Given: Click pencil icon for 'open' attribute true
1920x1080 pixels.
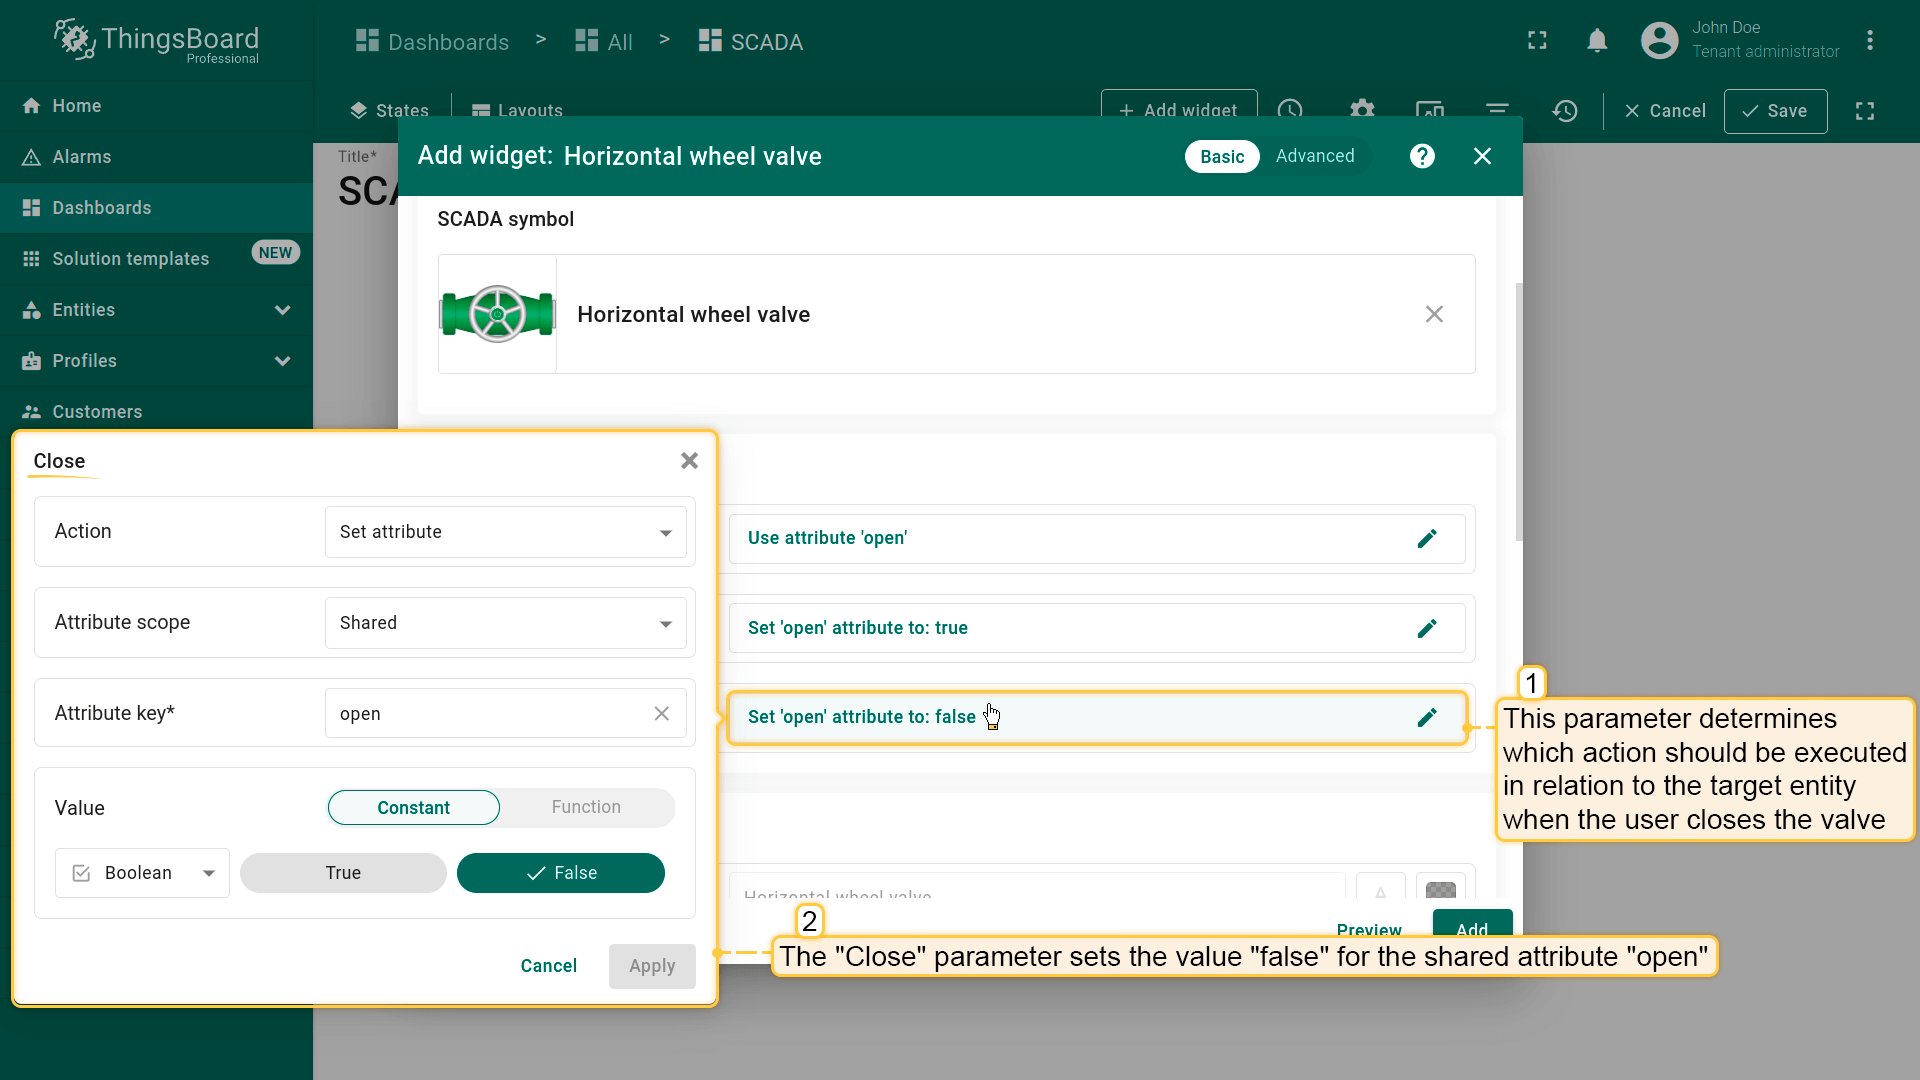Looking at the screenshot, I should pyautogui.click(x=1427, y=628).
